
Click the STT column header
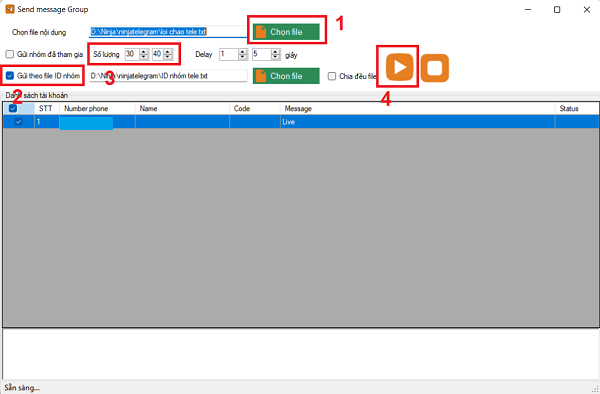pyautogui.click(x=47, y=109)
